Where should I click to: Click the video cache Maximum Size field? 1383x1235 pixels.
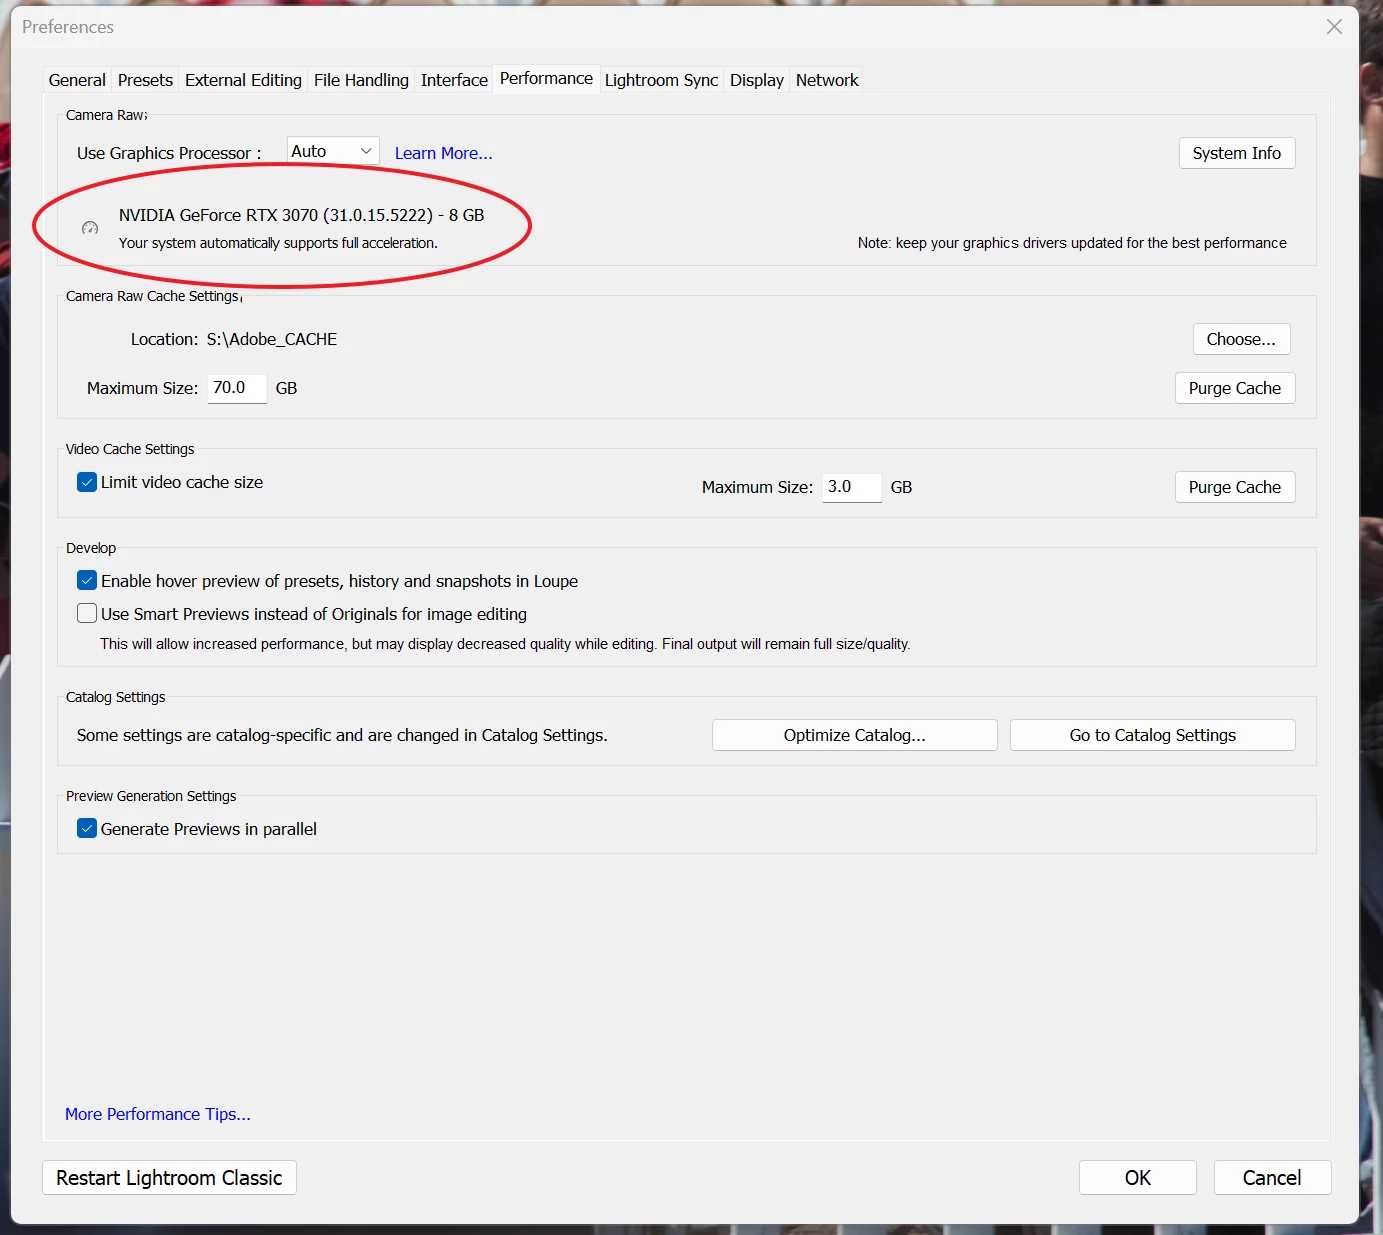pyautogui.click(x=852, y=487)
